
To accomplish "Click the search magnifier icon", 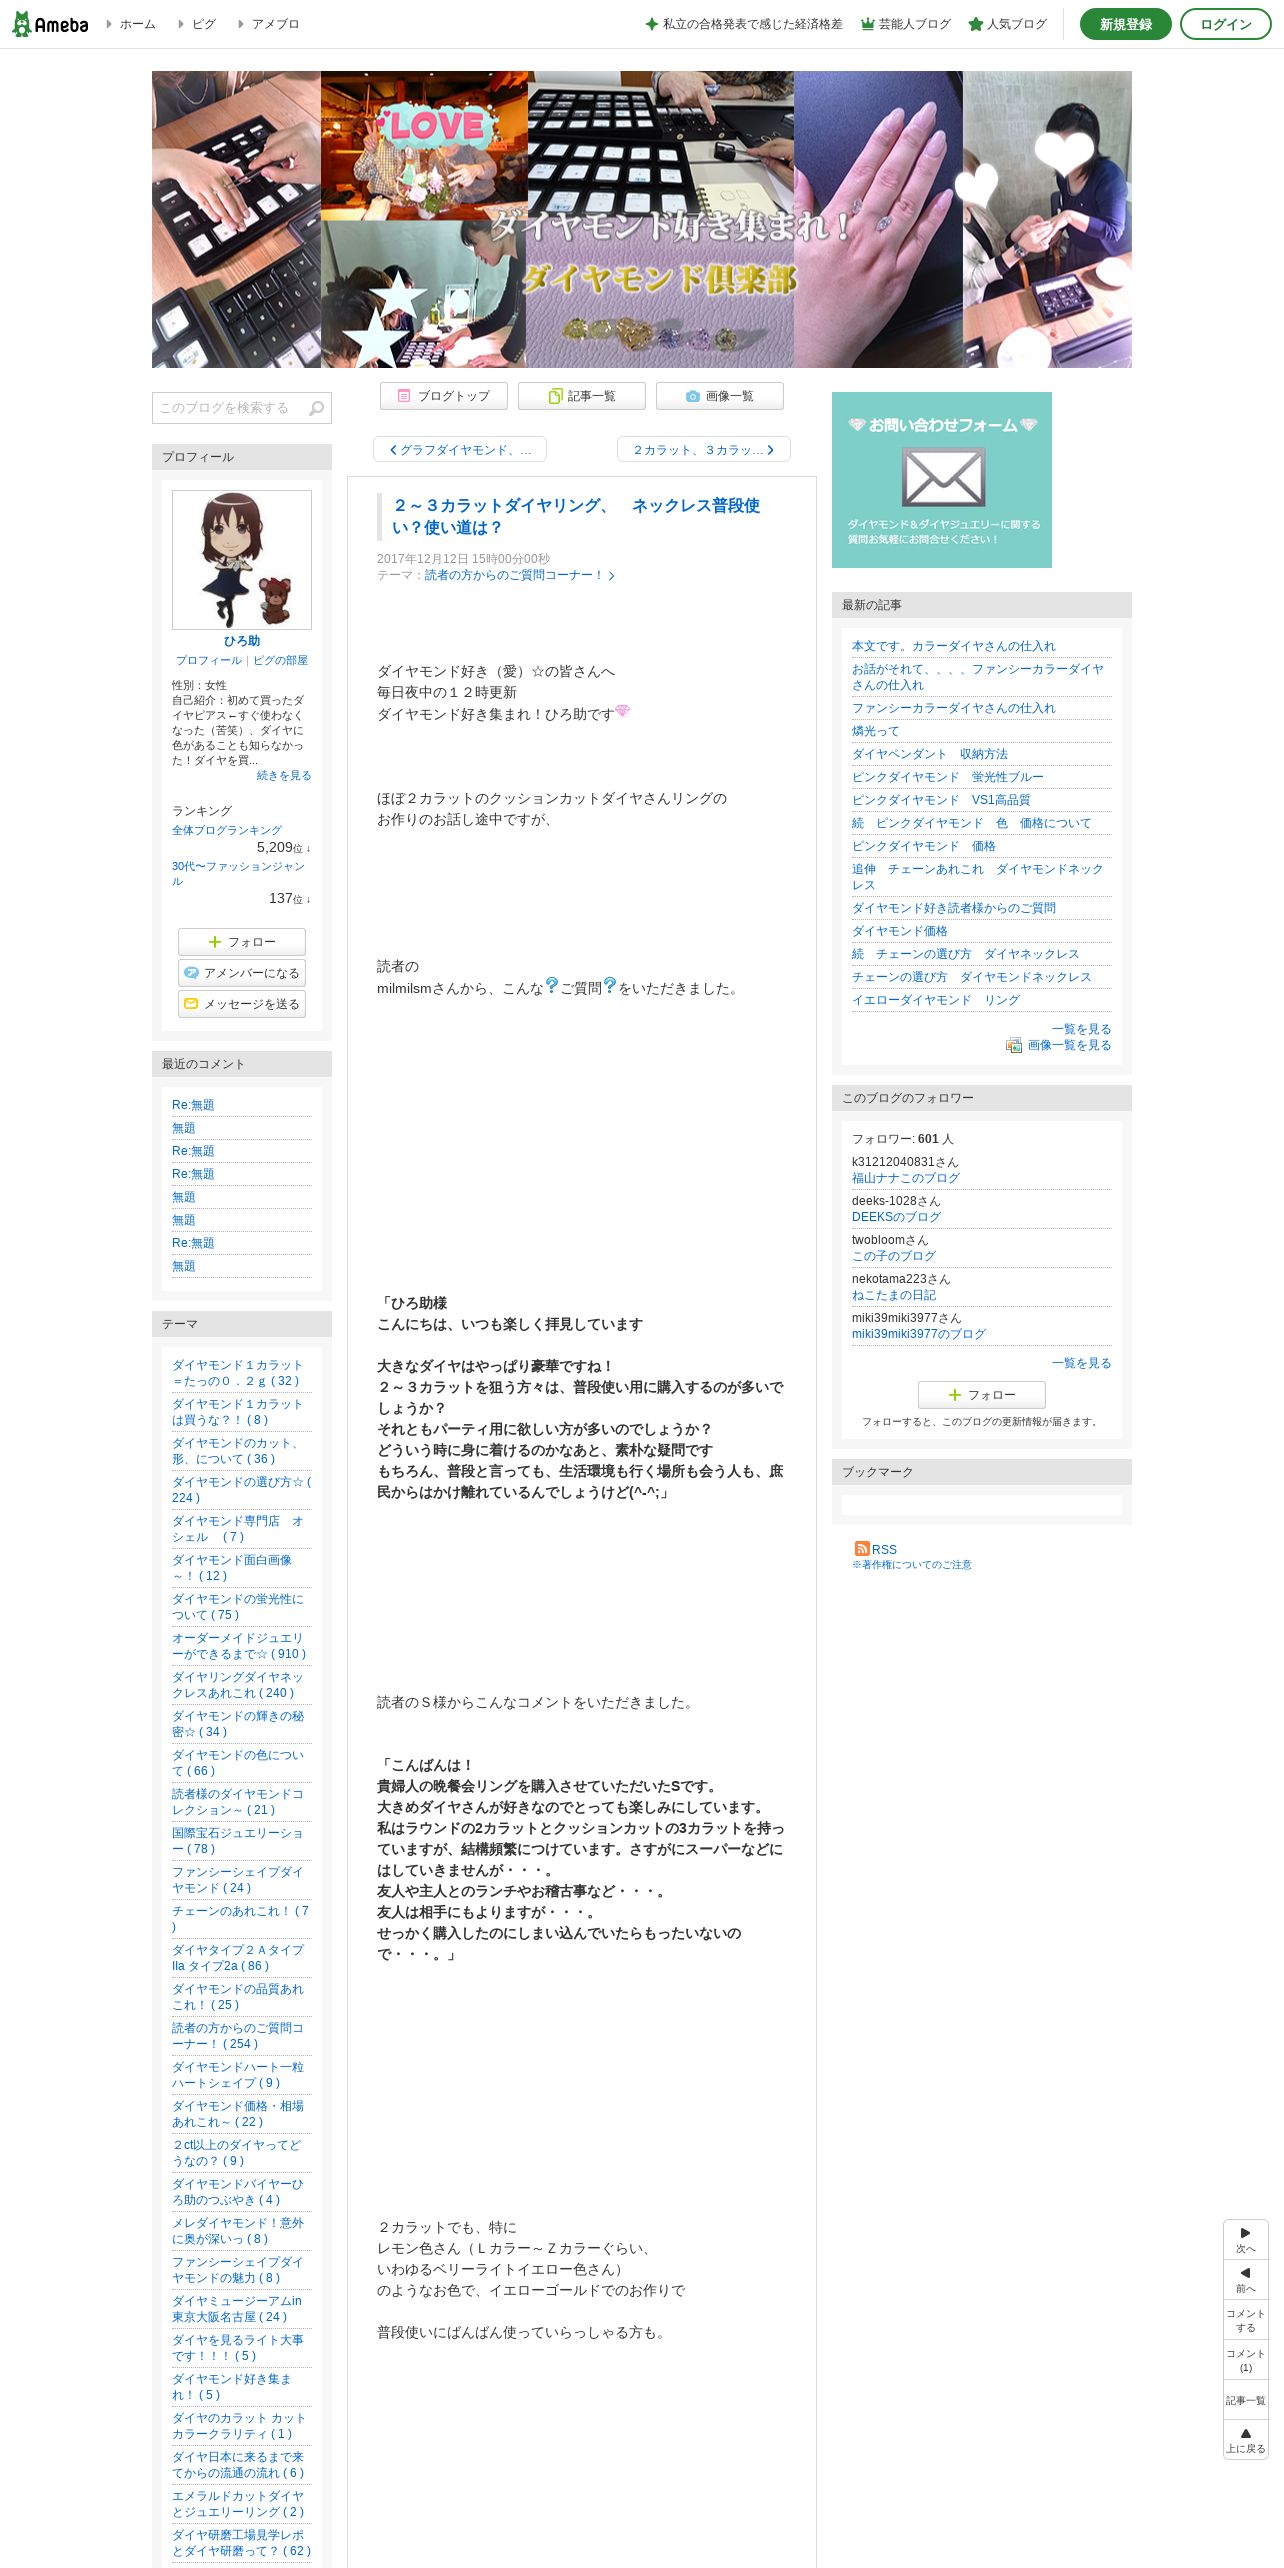I will [317, 408].
